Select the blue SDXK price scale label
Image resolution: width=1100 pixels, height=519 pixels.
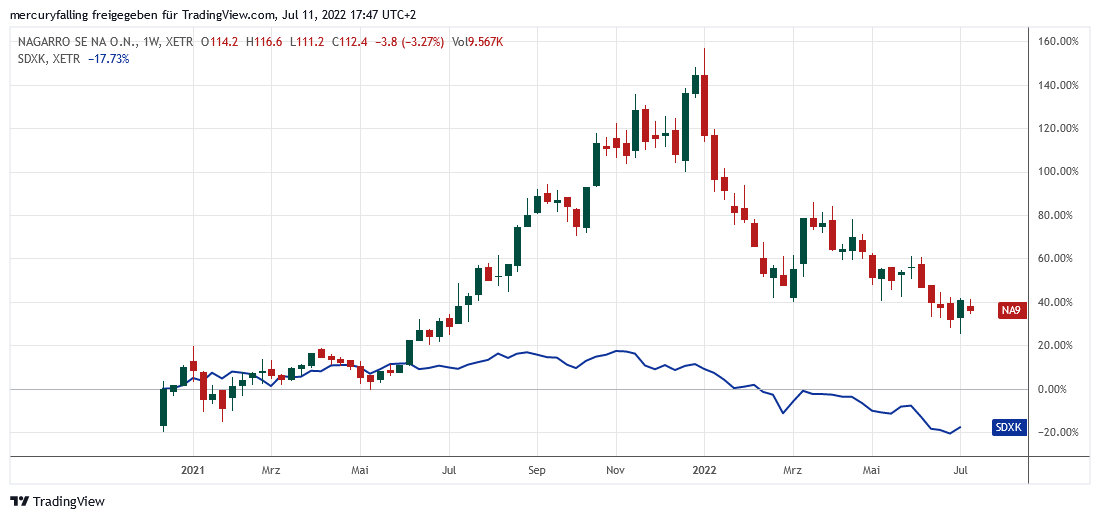point(1009,427)
